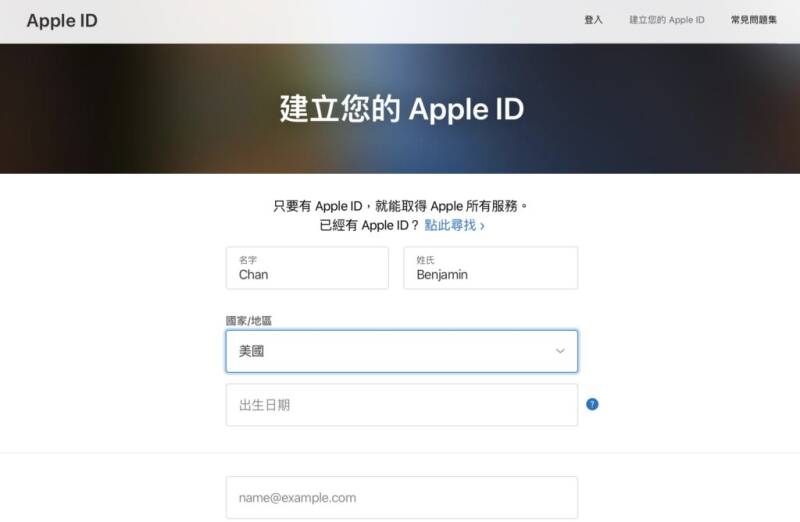
Task: Open the 登入 navigation item
Action: coord(593,20)
